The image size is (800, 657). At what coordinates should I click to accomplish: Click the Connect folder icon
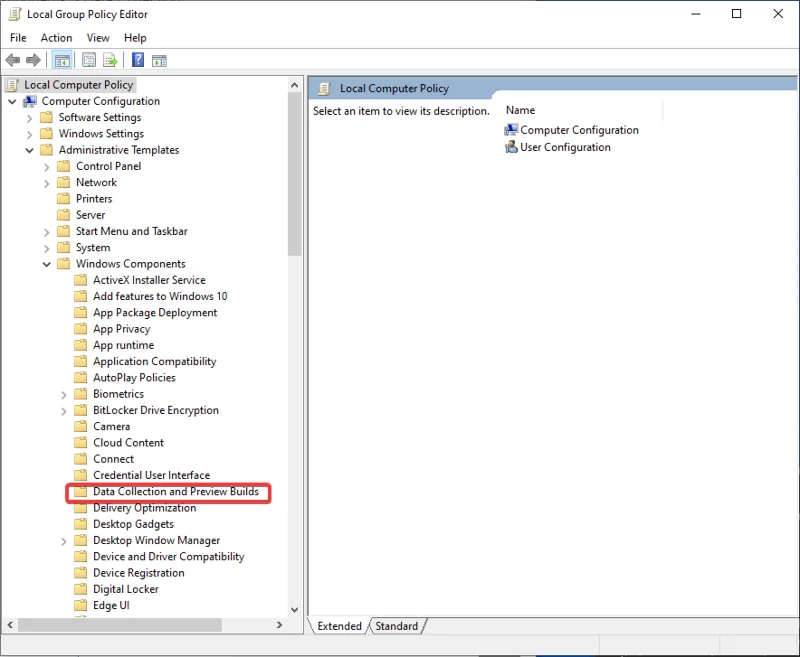(81, 459)
